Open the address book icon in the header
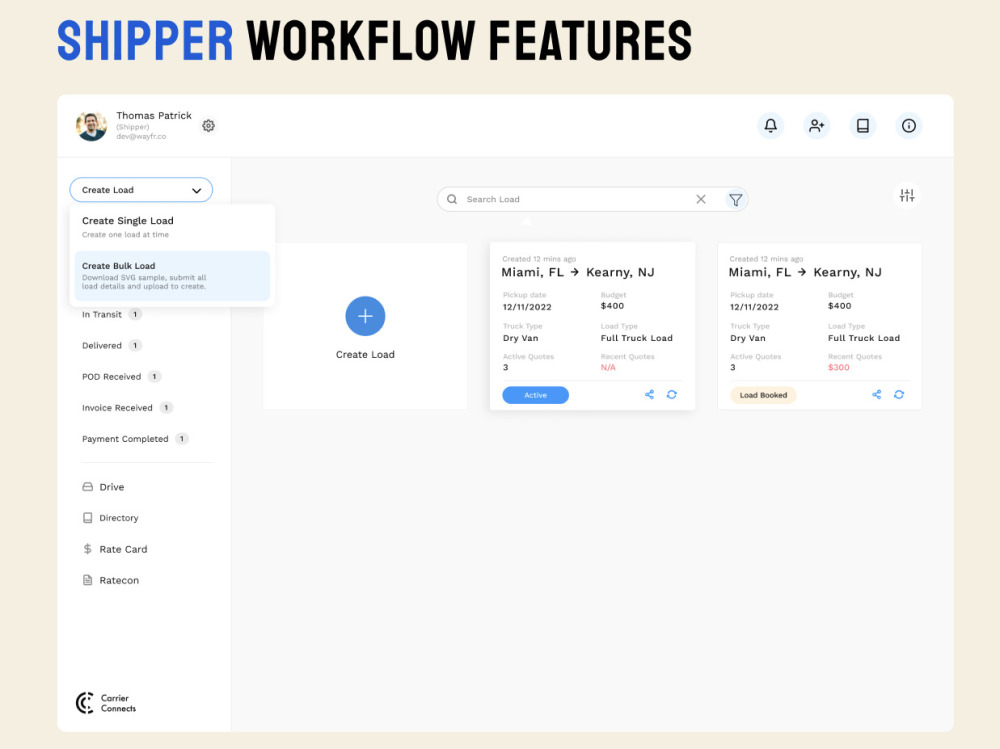Viewport: 1000px width, 749px height. 862,125
